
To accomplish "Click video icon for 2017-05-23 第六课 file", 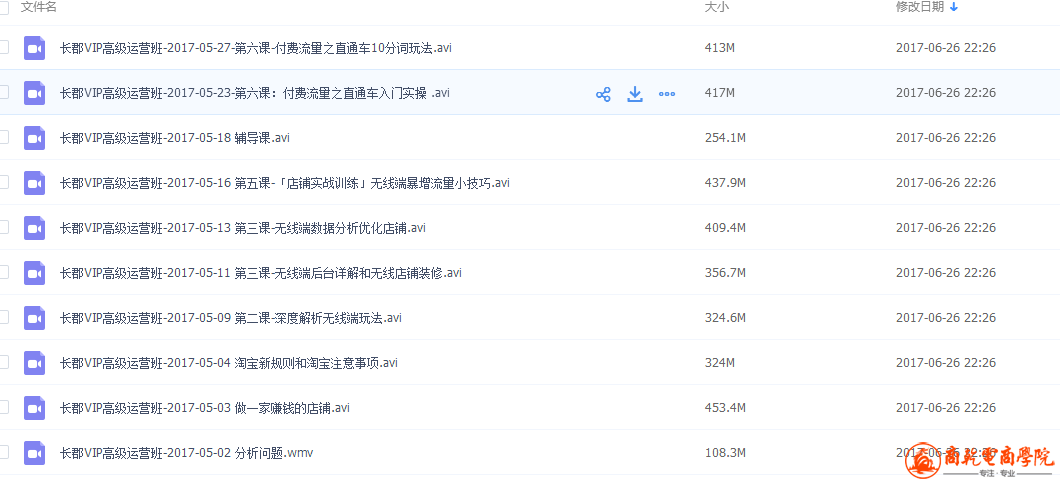I will (x=34, y=93).
